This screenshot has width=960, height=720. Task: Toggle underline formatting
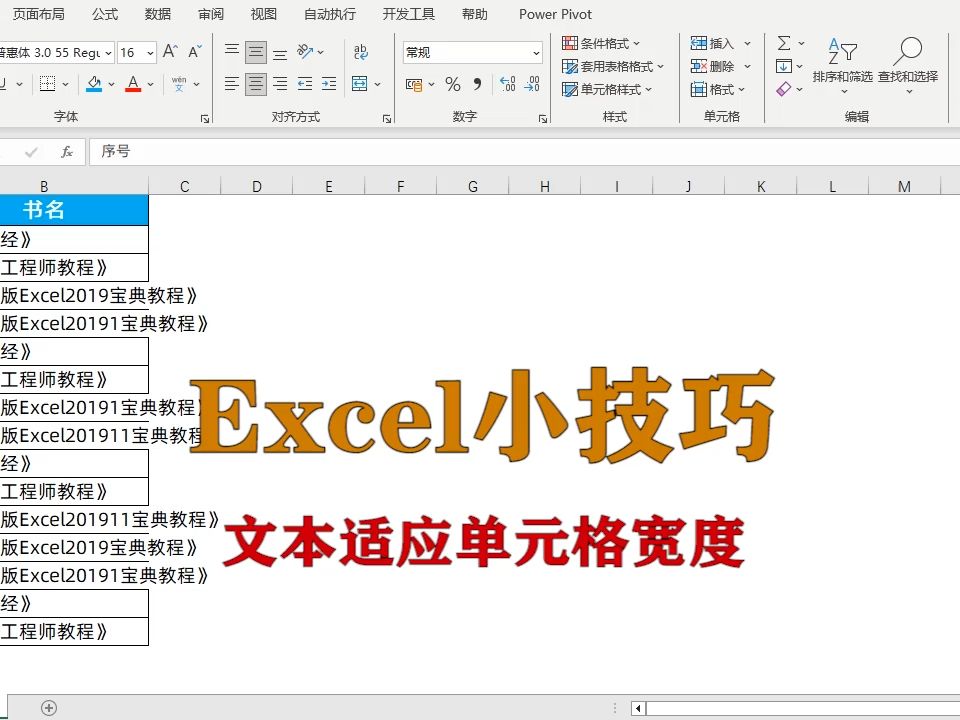[x=5, y=83]
